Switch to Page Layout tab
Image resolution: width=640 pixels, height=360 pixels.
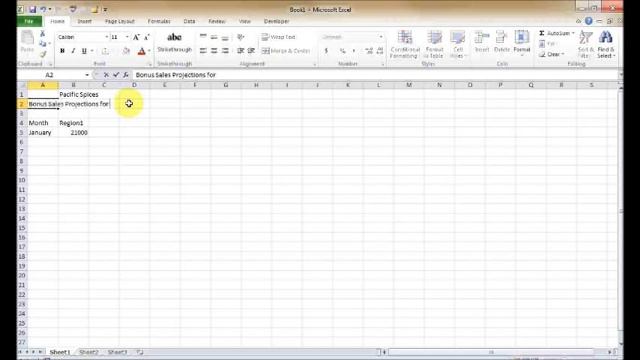click(120, 21)
